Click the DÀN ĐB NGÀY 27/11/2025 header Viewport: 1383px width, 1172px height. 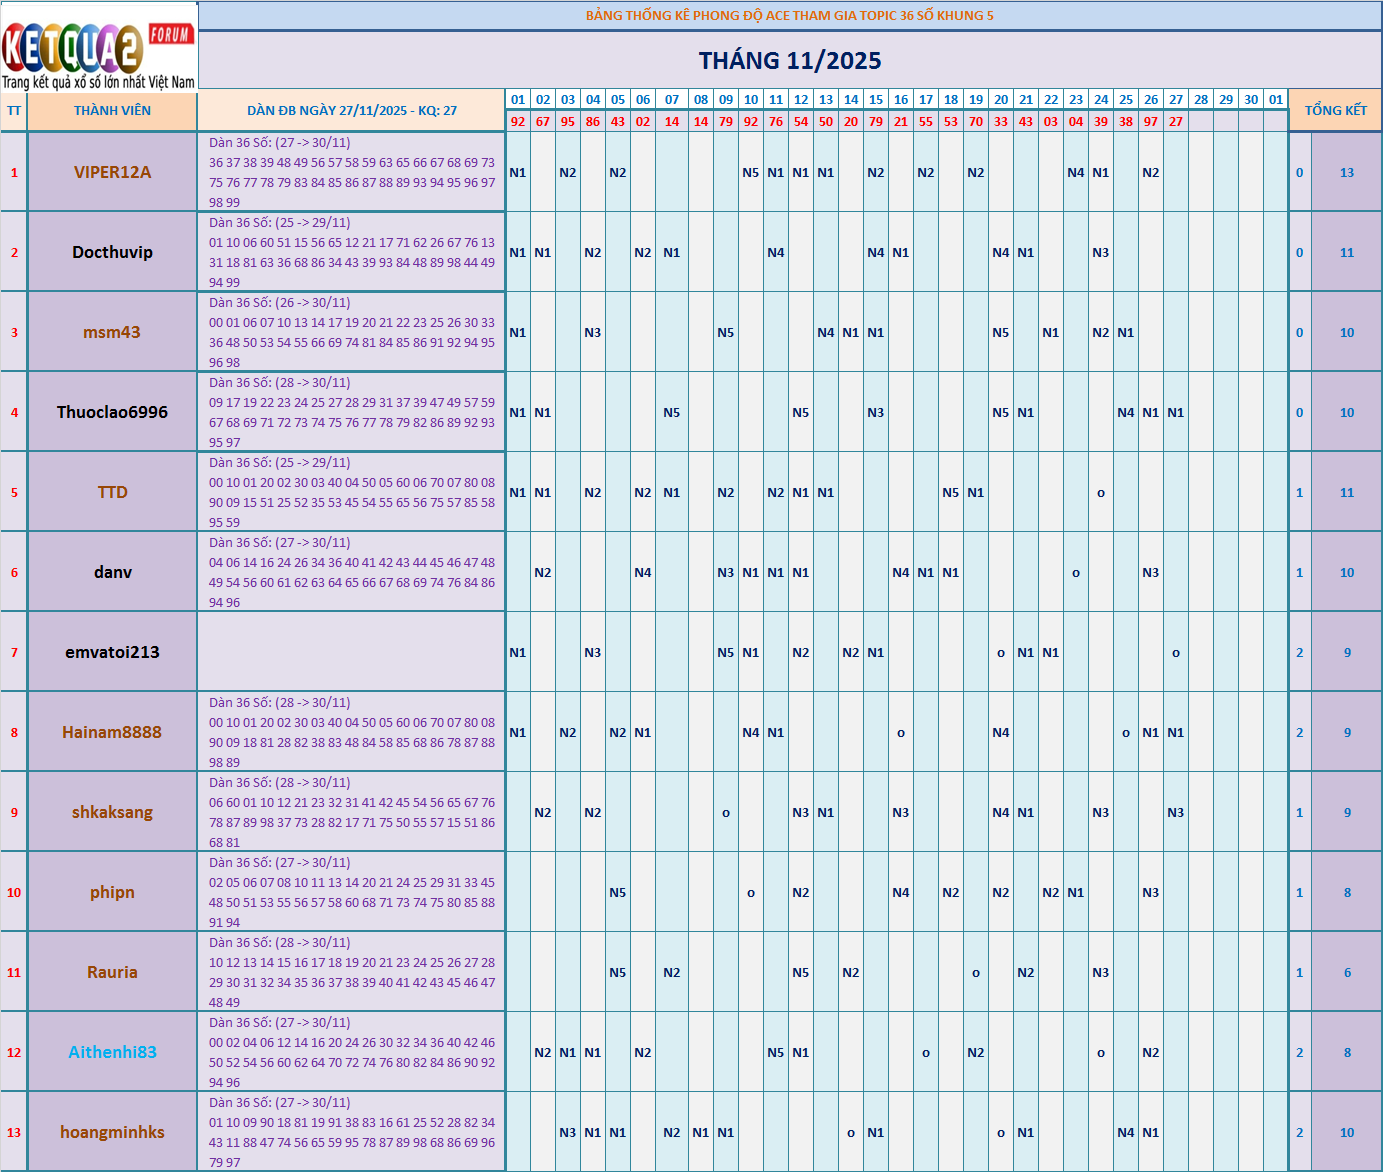351,110
